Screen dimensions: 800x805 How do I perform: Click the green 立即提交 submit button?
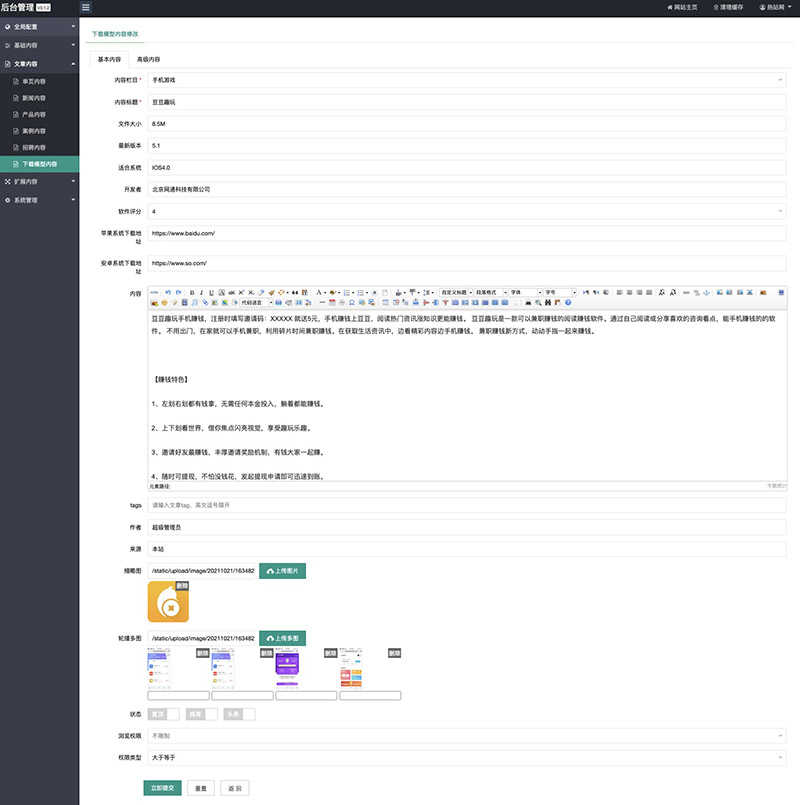[x=162, y=788]
